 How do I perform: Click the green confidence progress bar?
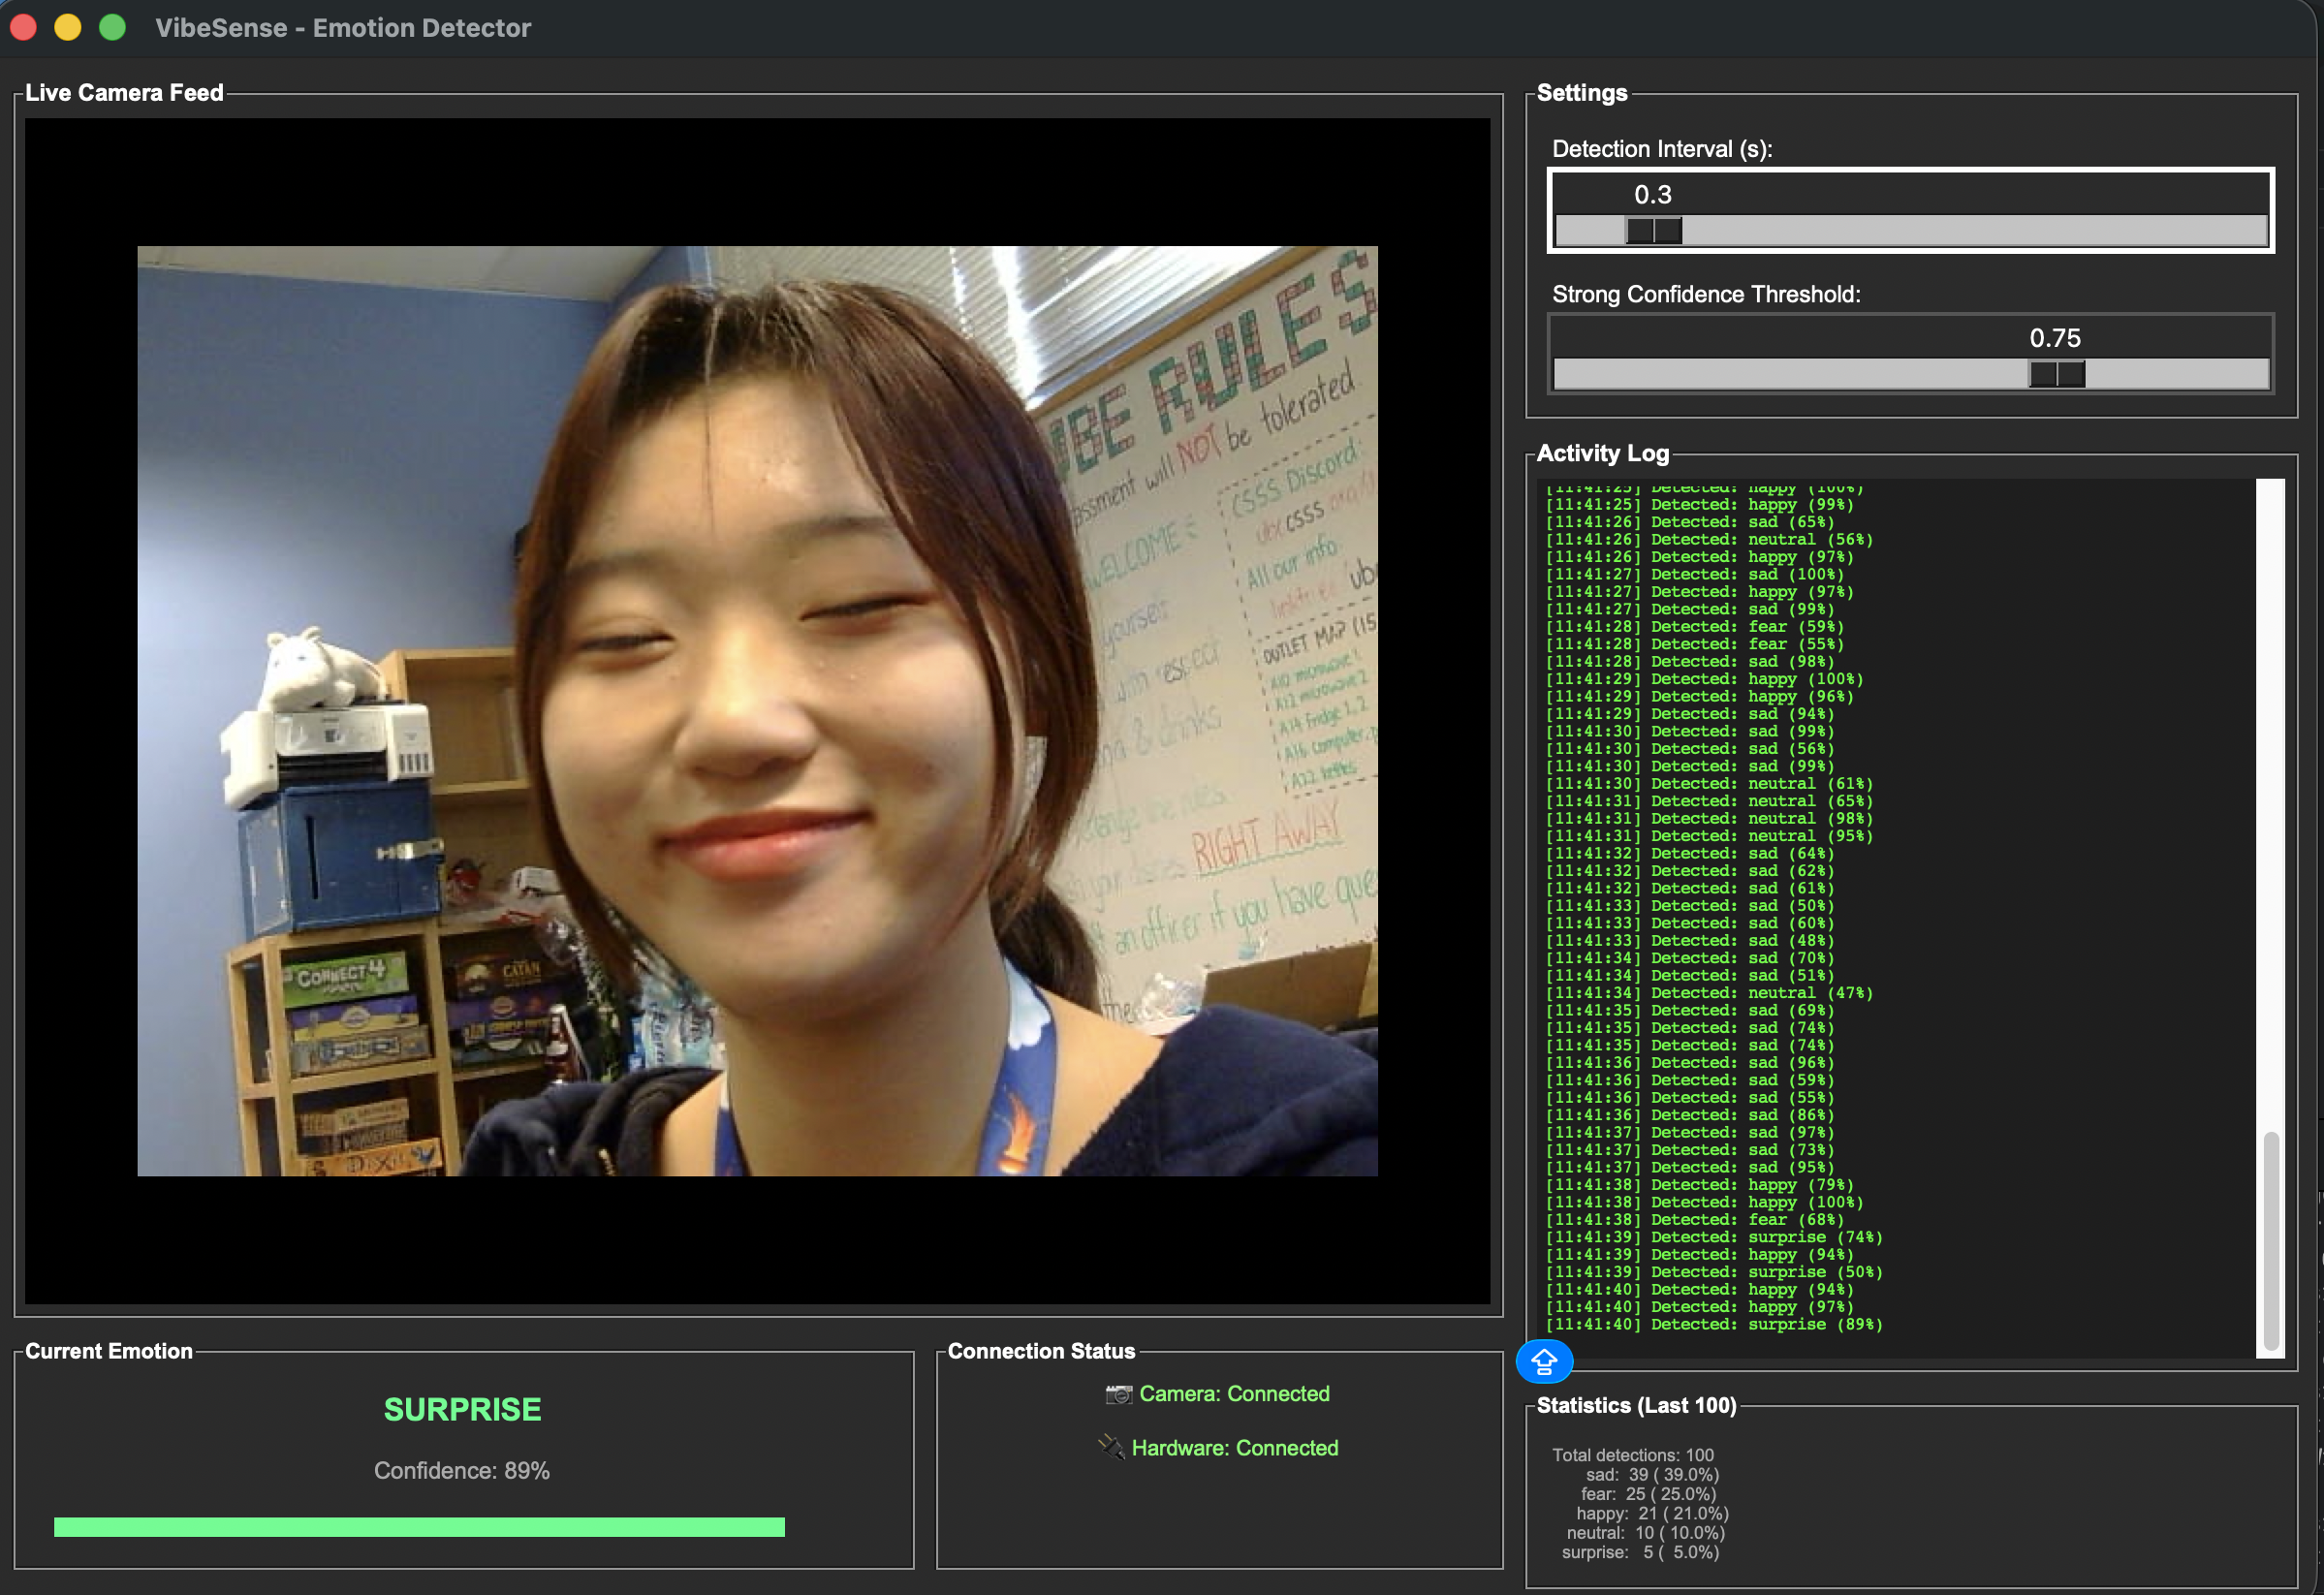point(419,1526)
